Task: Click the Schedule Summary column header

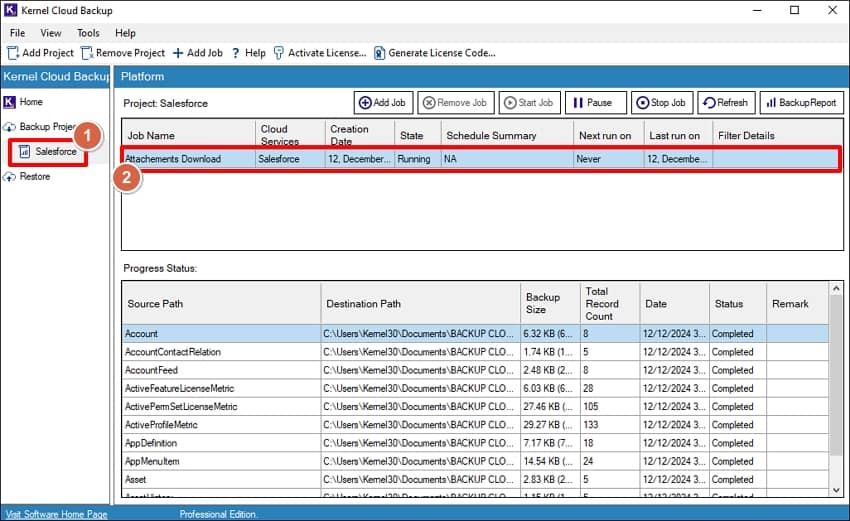Action: [x=507, y=136]
